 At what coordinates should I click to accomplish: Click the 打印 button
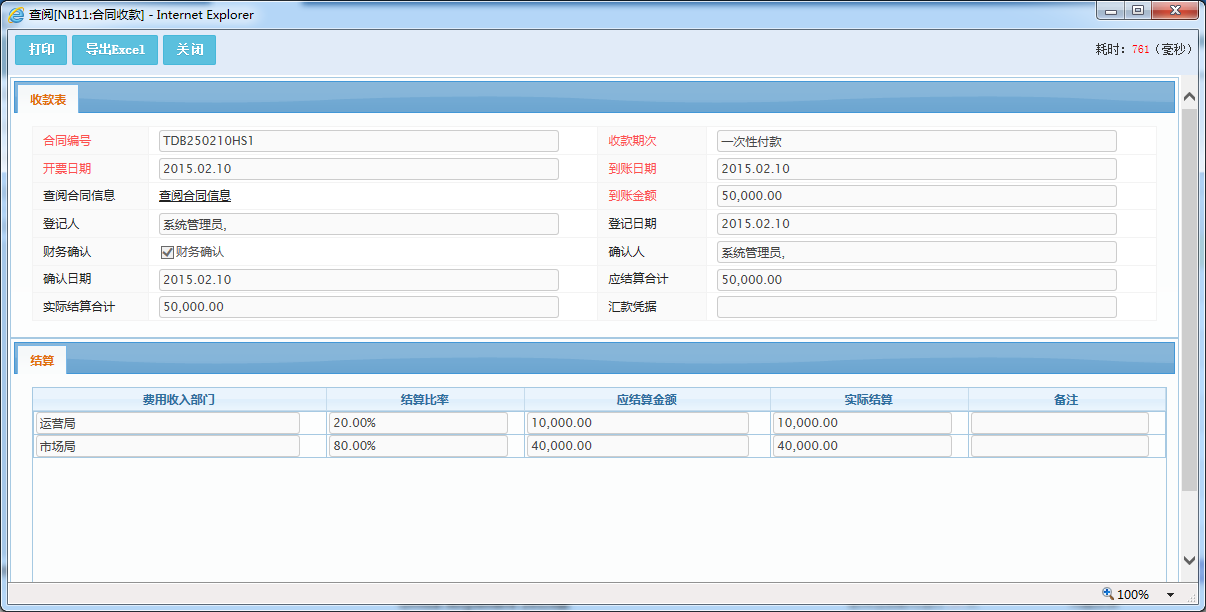point(41,50)
